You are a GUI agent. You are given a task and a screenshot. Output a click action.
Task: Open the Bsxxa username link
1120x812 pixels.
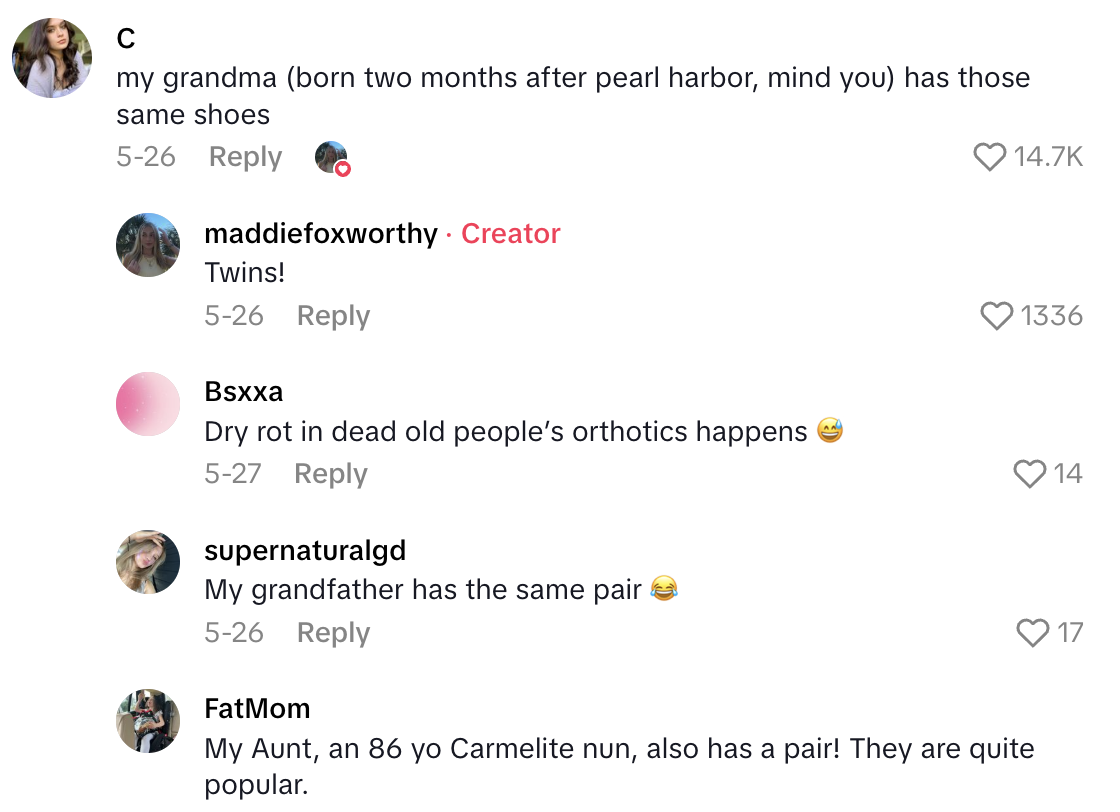(243, 392)
